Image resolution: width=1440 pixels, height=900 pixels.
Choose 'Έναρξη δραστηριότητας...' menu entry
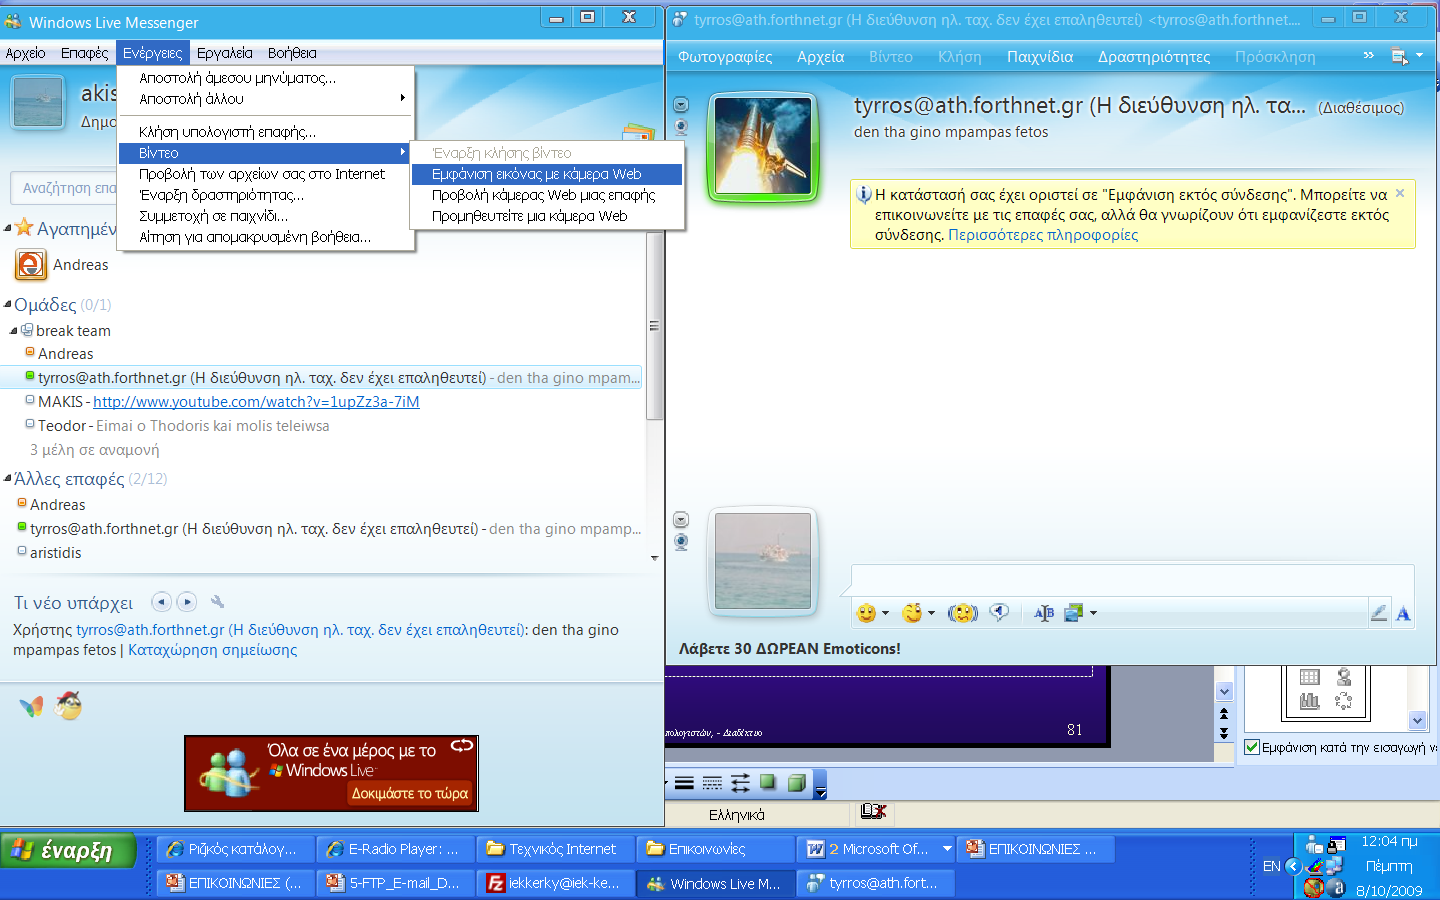[x=265, y=195]
